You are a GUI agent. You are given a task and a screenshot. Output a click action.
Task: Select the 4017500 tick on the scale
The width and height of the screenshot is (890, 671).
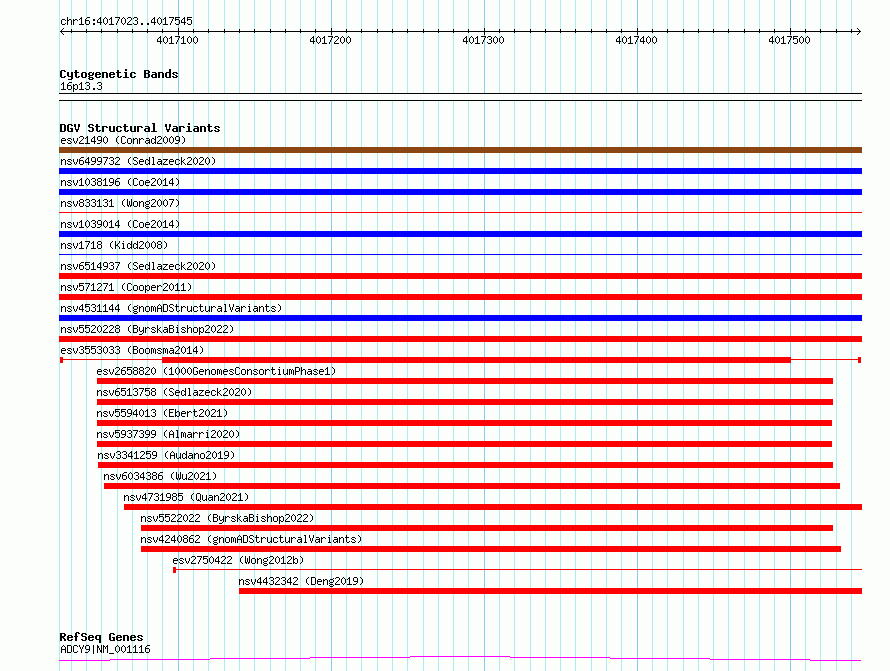tap(789, 40)
